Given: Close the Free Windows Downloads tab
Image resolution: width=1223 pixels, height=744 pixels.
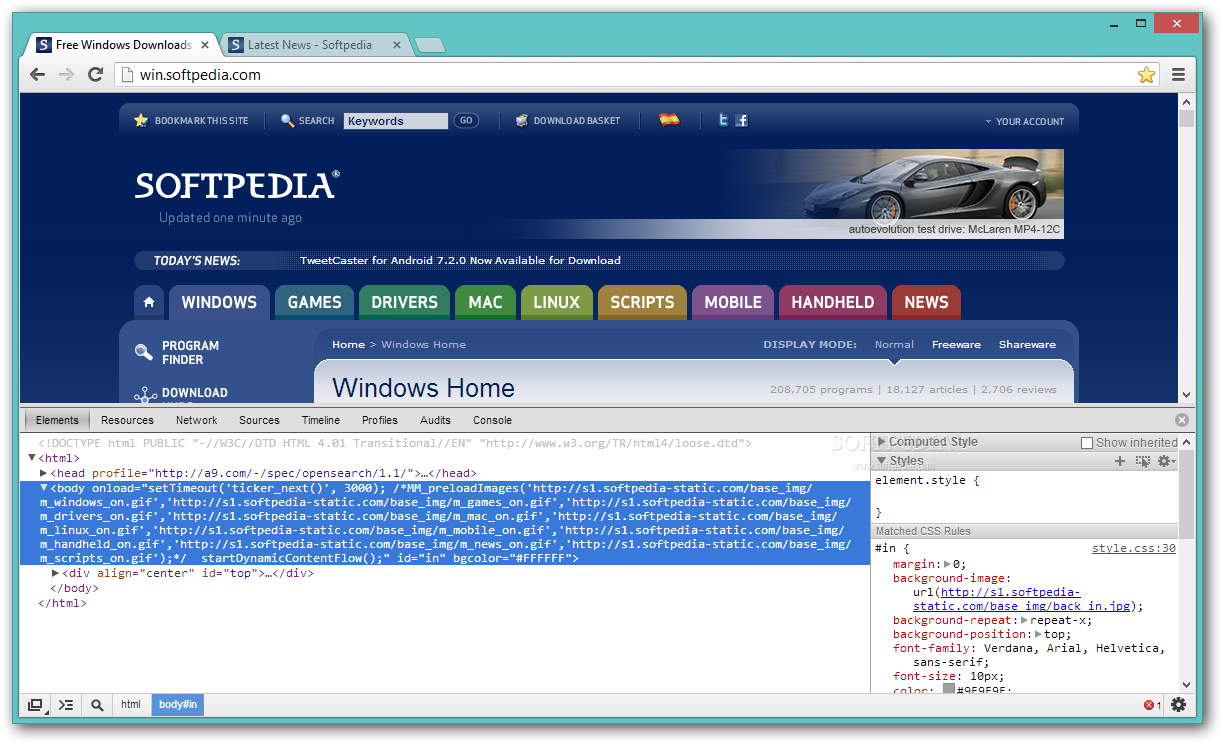Looking at the screenshot, I should (204, 45).
